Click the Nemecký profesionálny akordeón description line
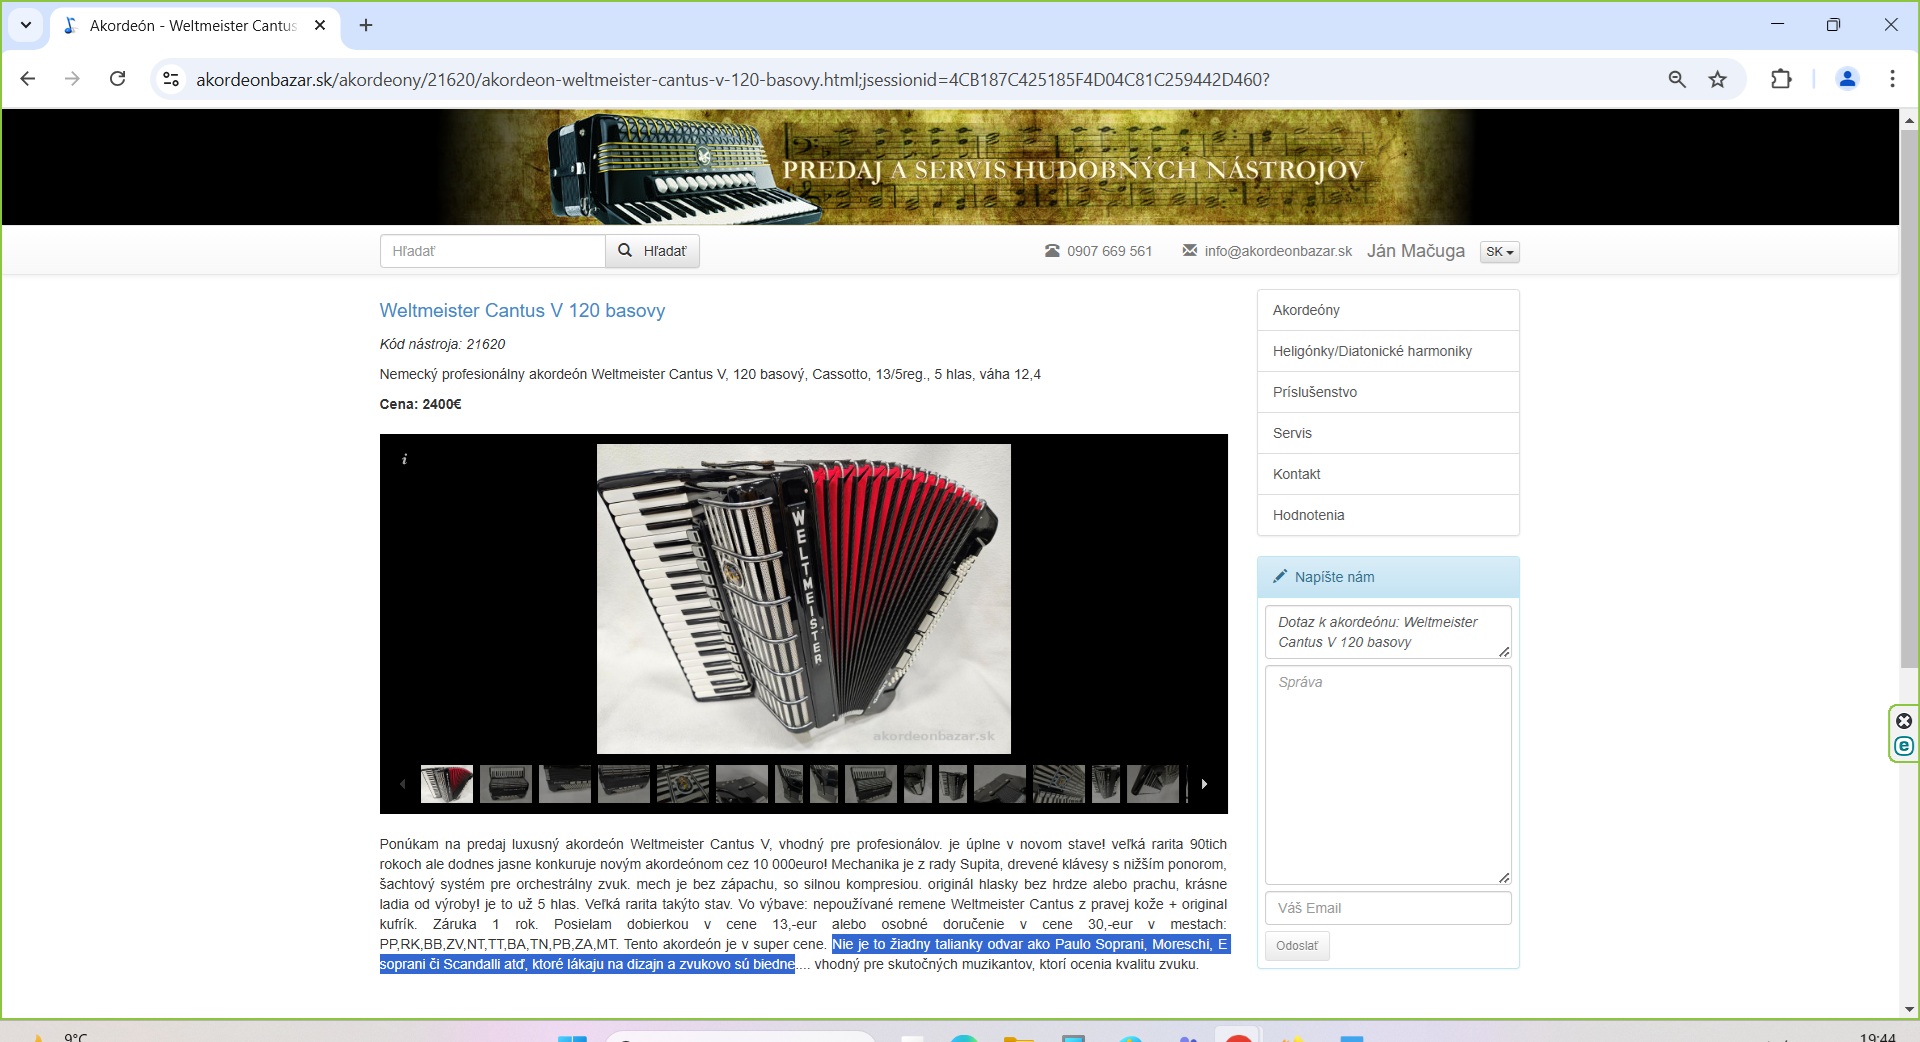 pos(710,374)
